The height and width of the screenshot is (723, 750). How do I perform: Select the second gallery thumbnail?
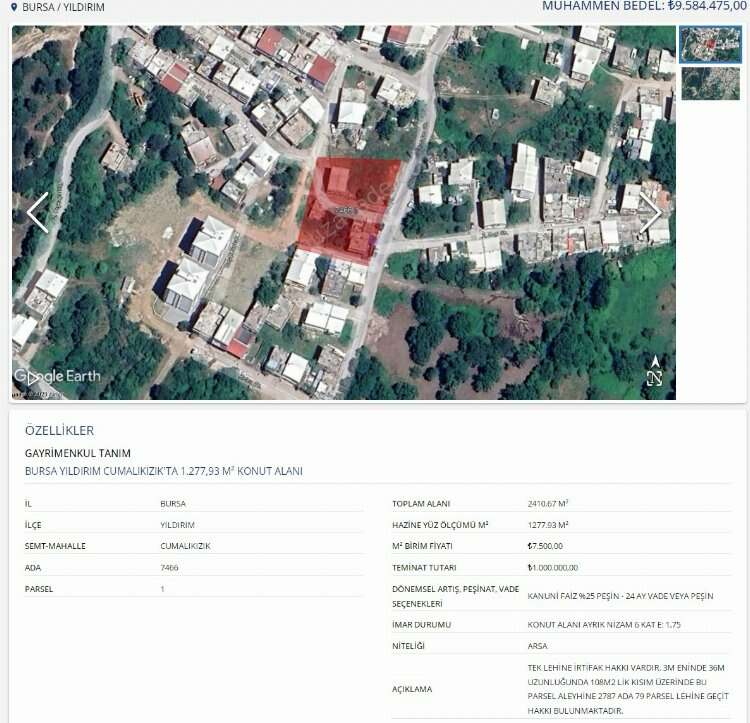[x=710, y=84]
